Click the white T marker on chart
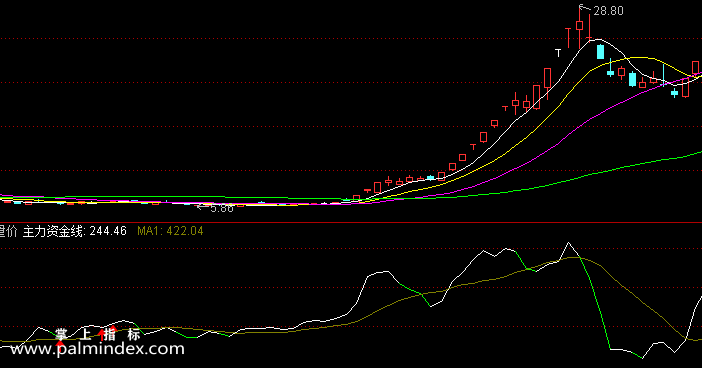702x368 pixels. coord(558,53)
